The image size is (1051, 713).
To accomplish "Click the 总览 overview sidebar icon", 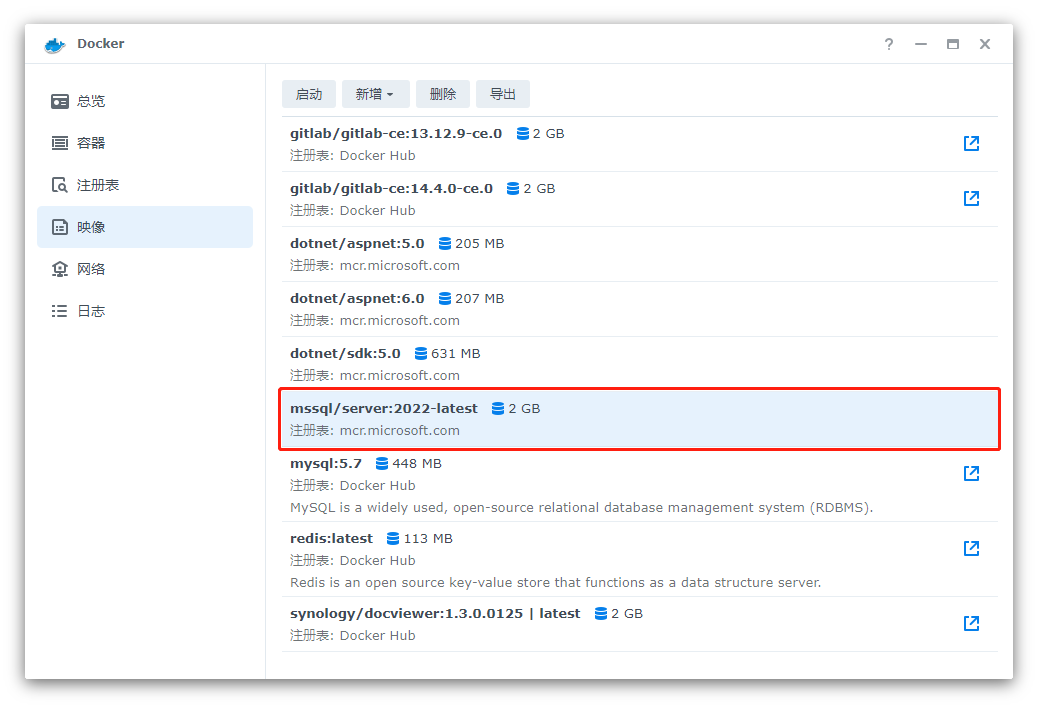I will [x=60, y=101].
